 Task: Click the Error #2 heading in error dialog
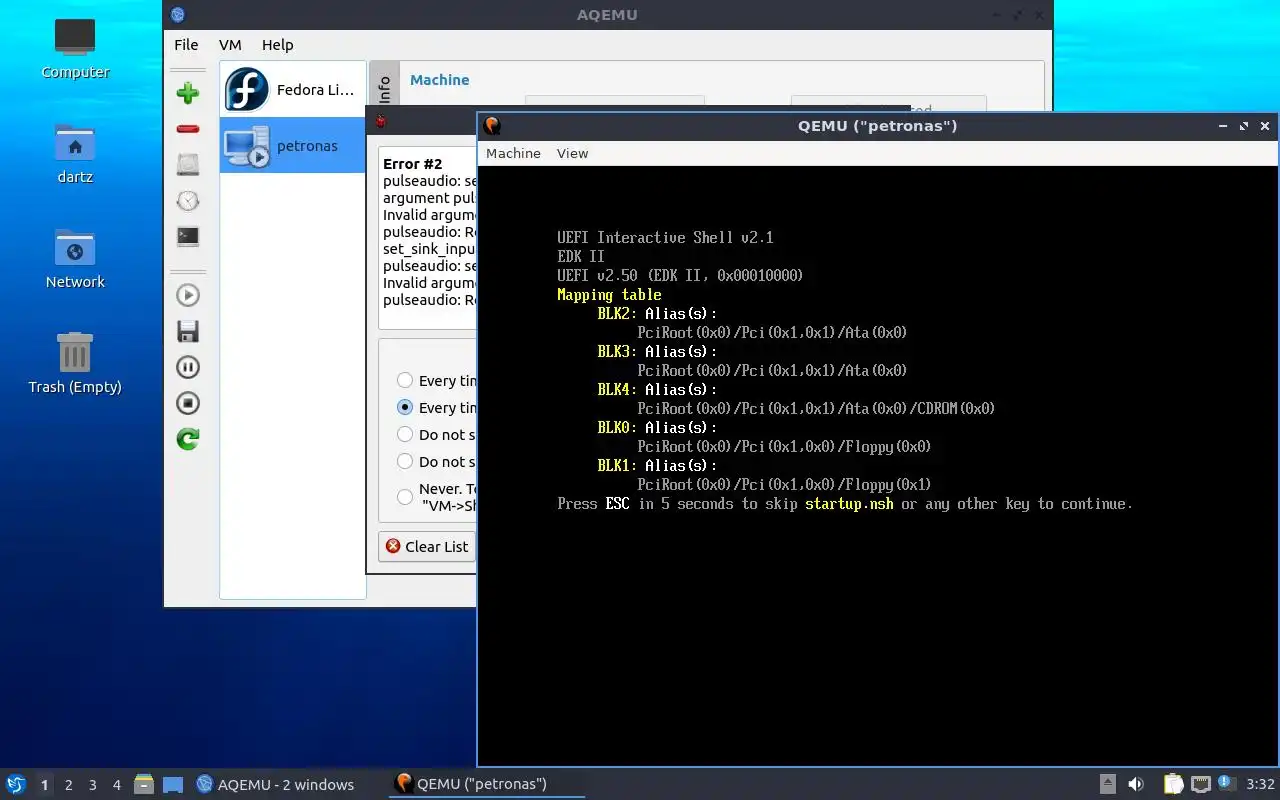click(412, 164)
